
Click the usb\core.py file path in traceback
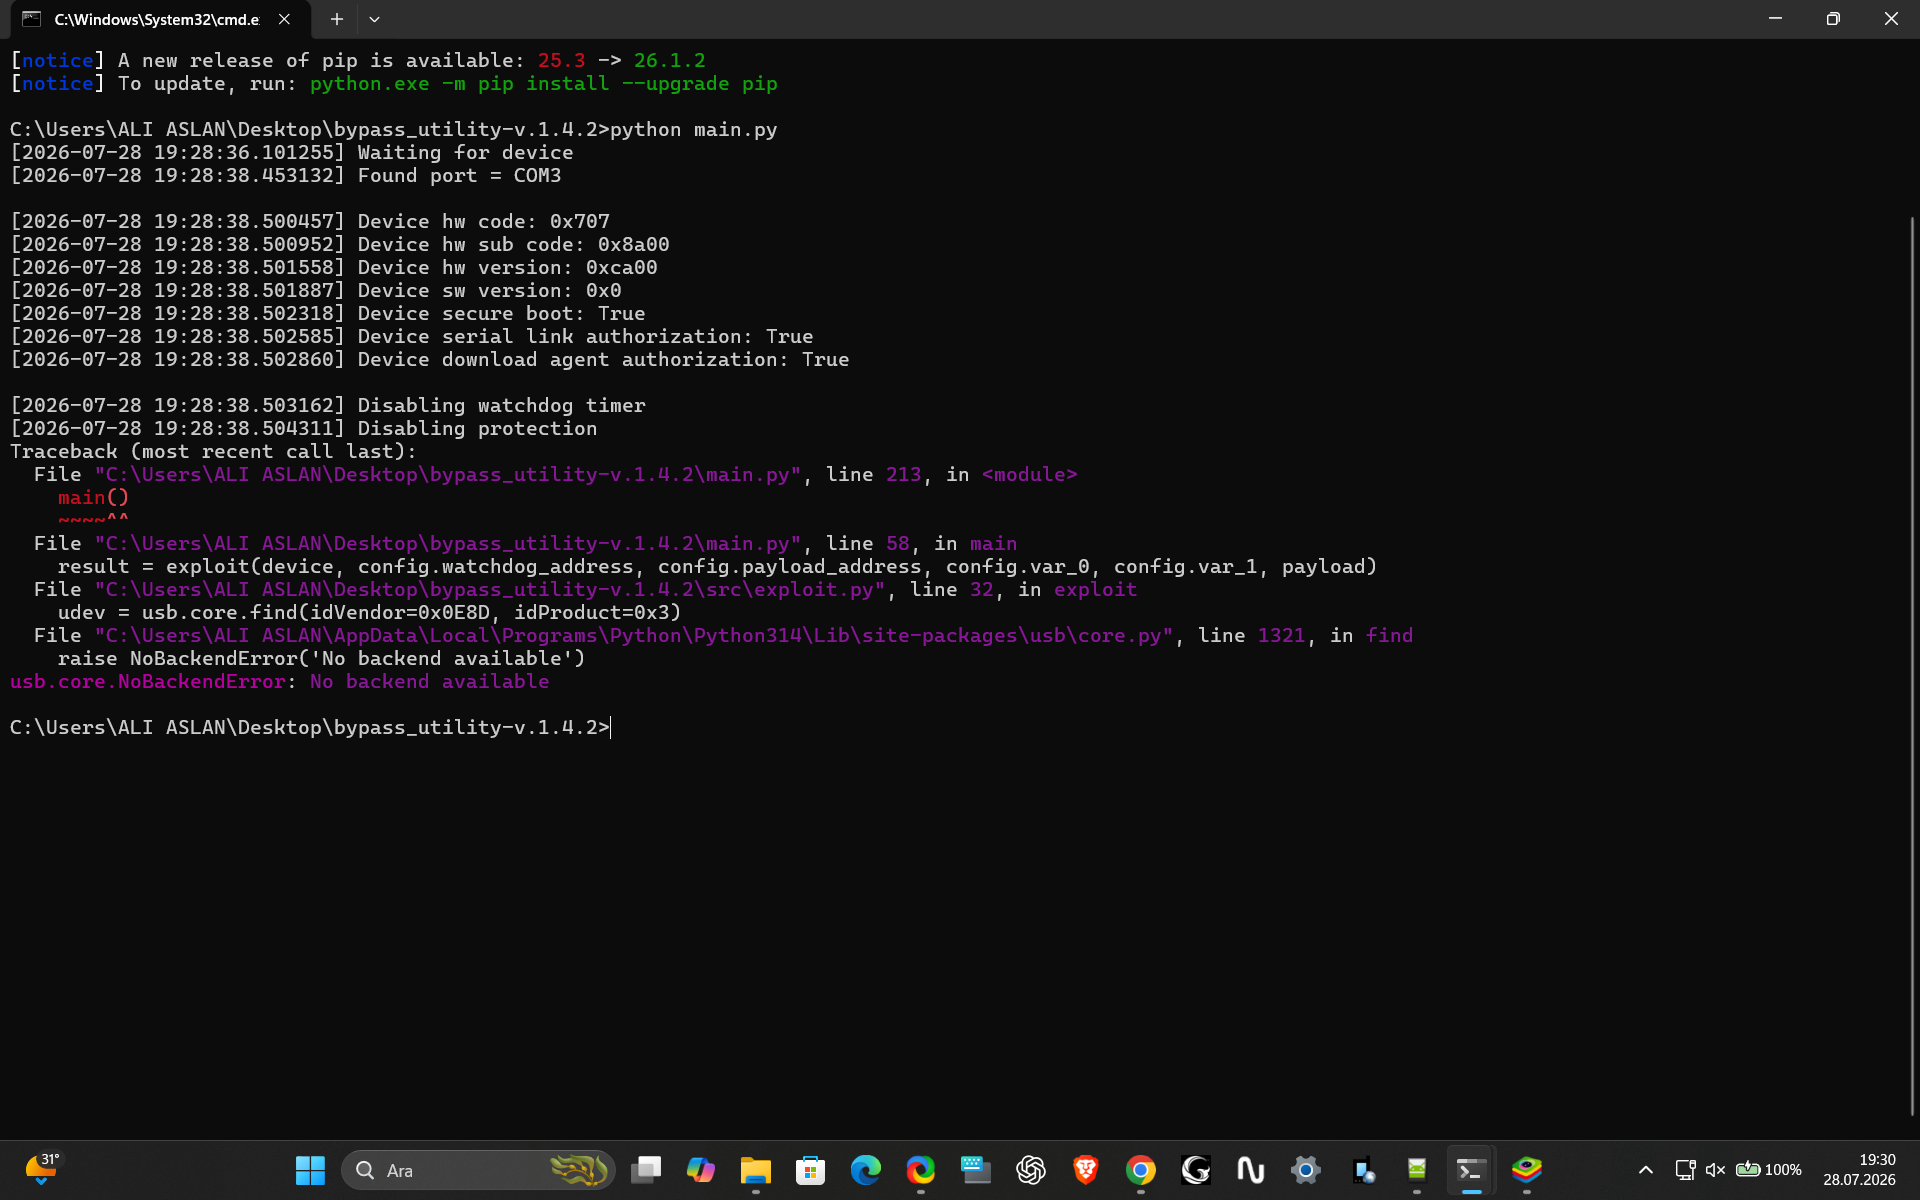point(634,636)
